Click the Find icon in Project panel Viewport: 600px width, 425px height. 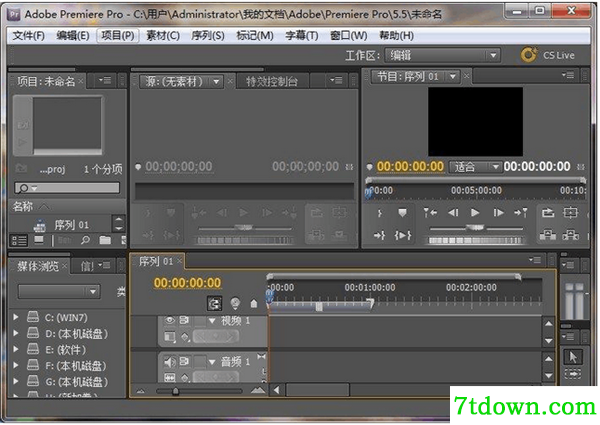click(x=85, y=240)
